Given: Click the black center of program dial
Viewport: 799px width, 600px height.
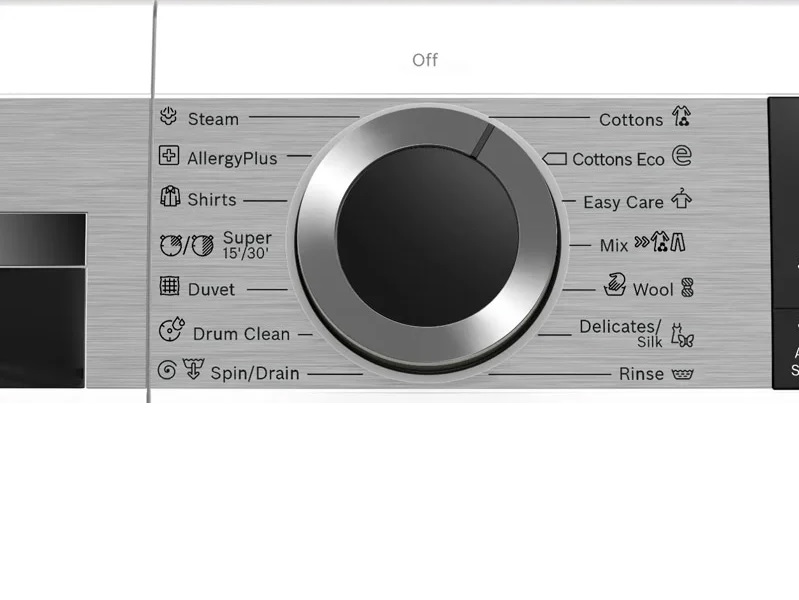Looking at the screenshot, I should tap(428, 237).
